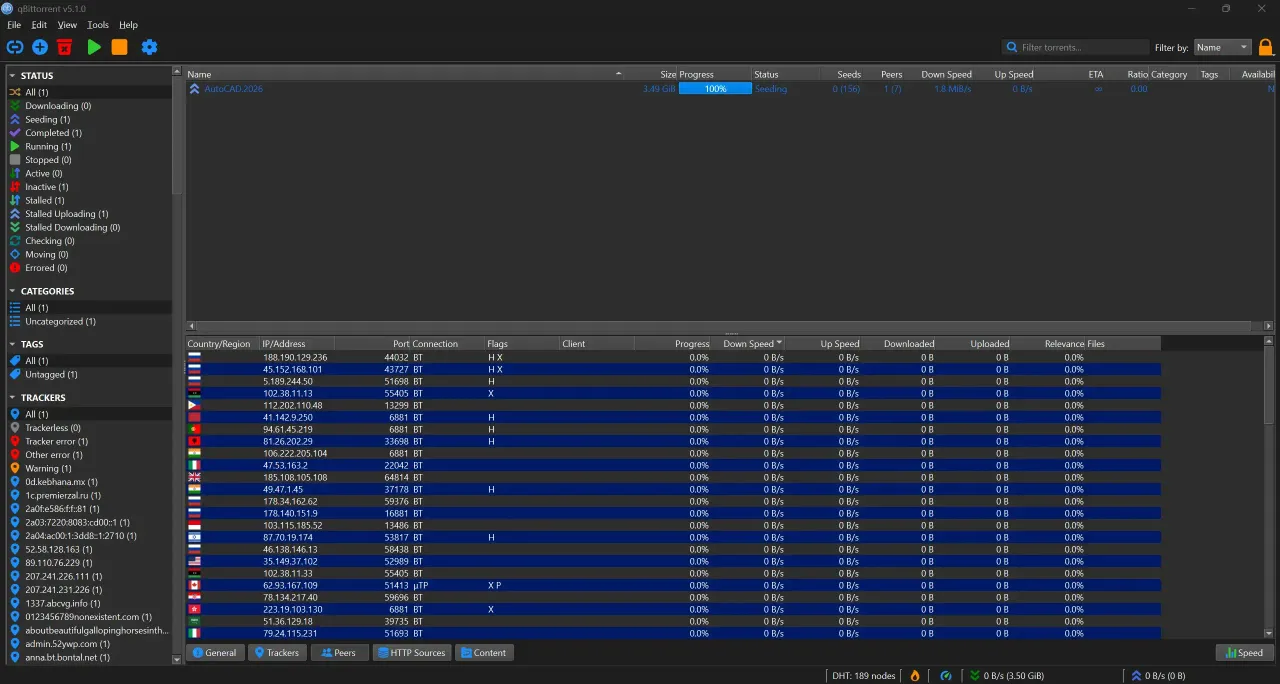The image size is (1280, 684).
Task: Toggle alternative speed limits speedometer icon
Action: click(946, 676)
